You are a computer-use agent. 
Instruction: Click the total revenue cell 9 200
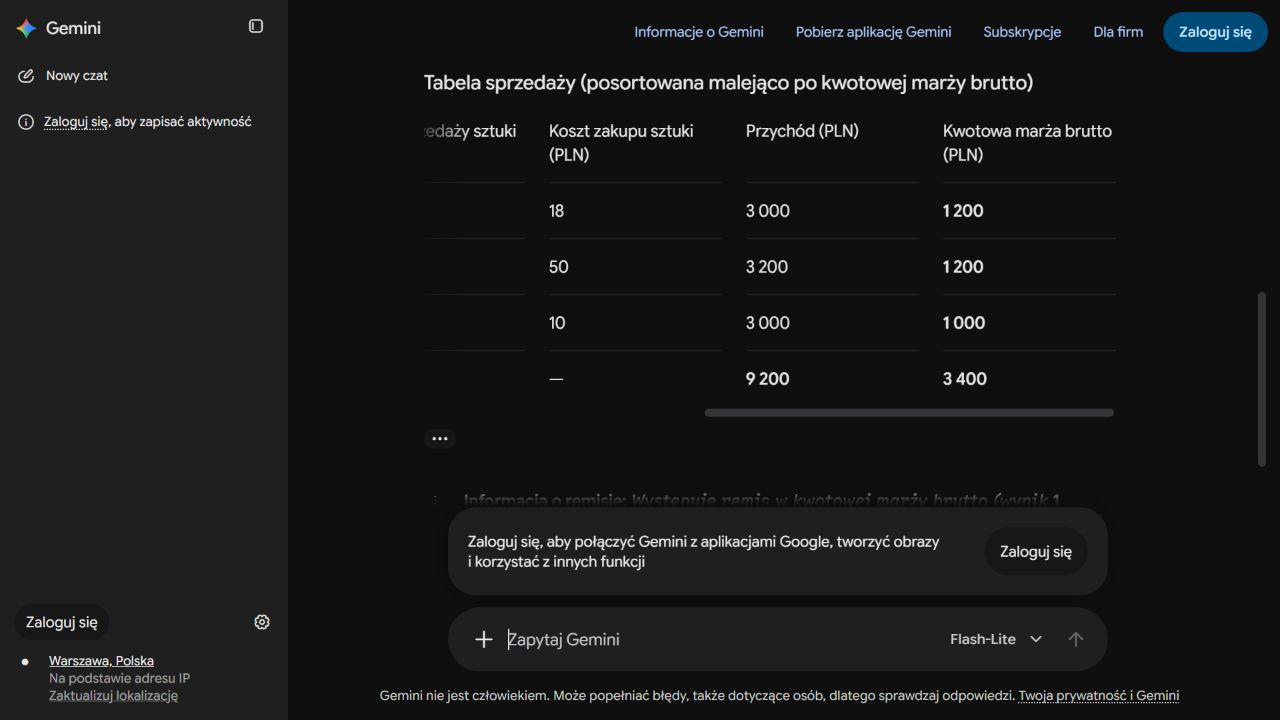click(x=768, y=379)
